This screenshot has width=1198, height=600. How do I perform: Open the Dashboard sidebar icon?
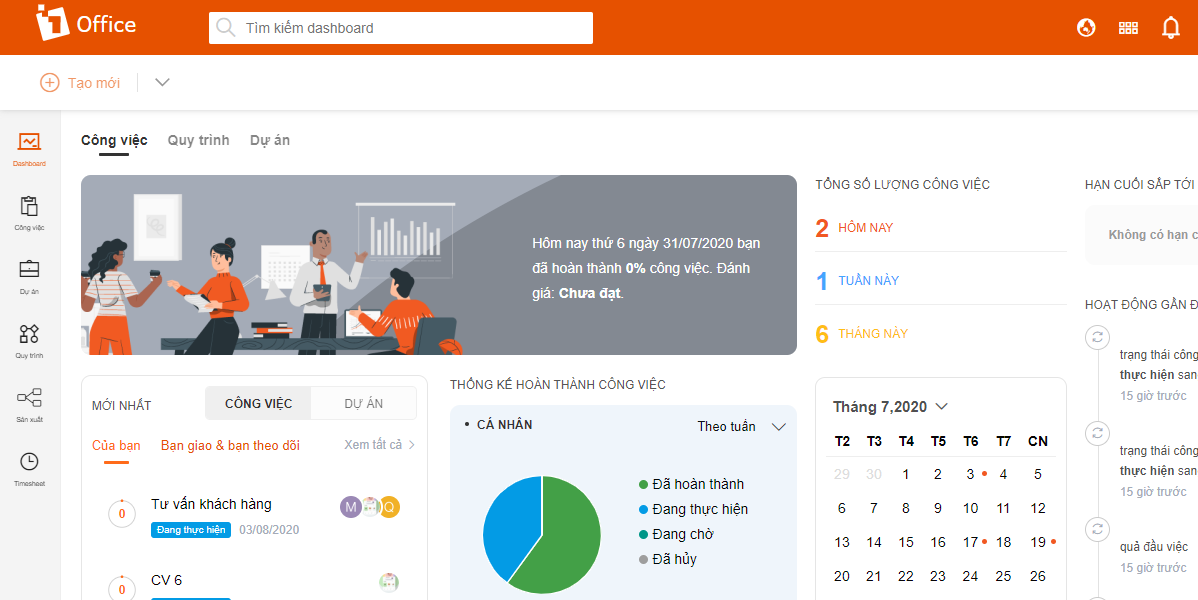tap(29, 146)
